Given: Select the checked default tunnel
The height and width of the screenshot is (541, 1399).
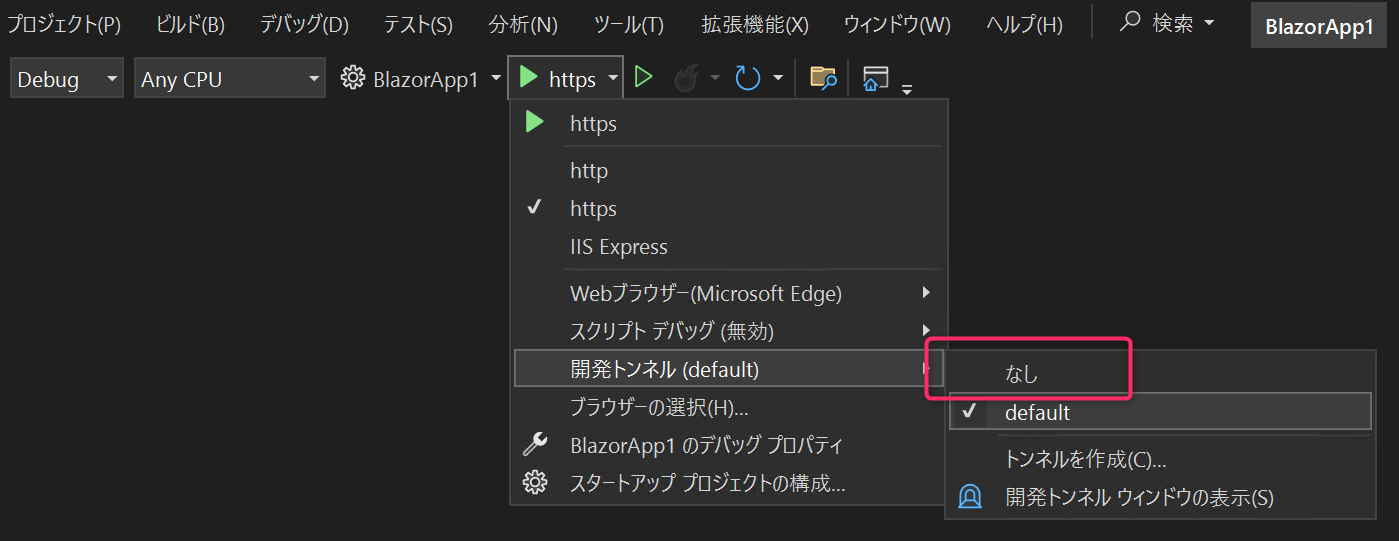Looking at the screenshot, I should tap(1160, 412).
